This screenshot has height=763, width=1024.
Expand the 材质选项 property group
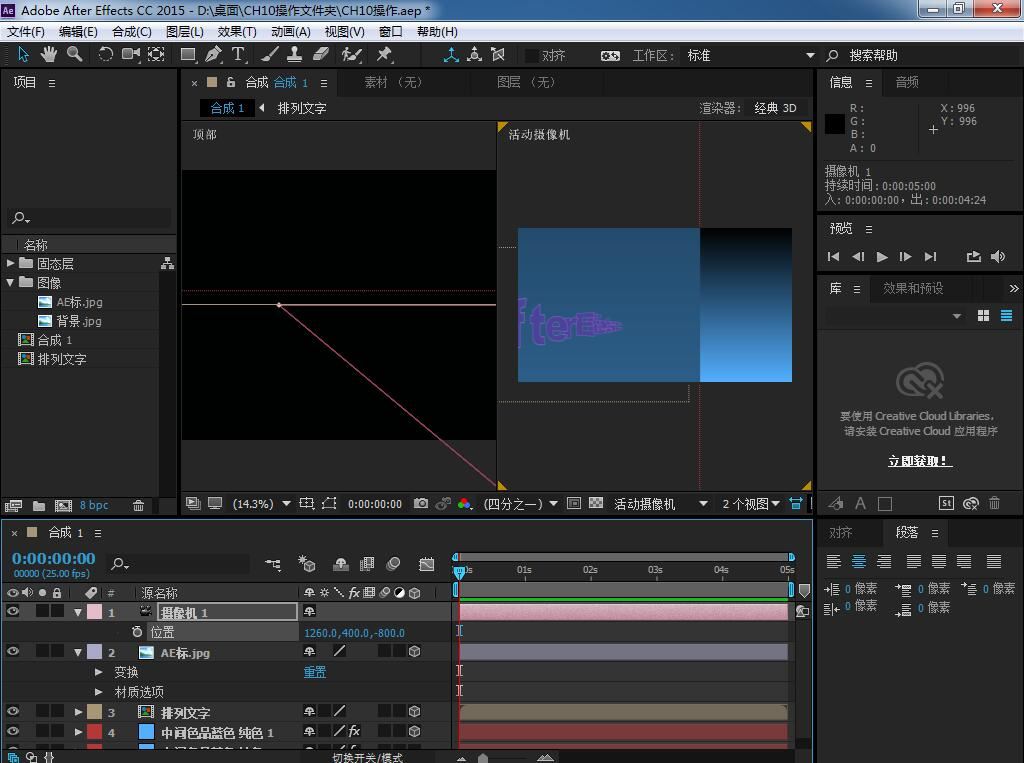pyautogui.click(x=99, y=691)
